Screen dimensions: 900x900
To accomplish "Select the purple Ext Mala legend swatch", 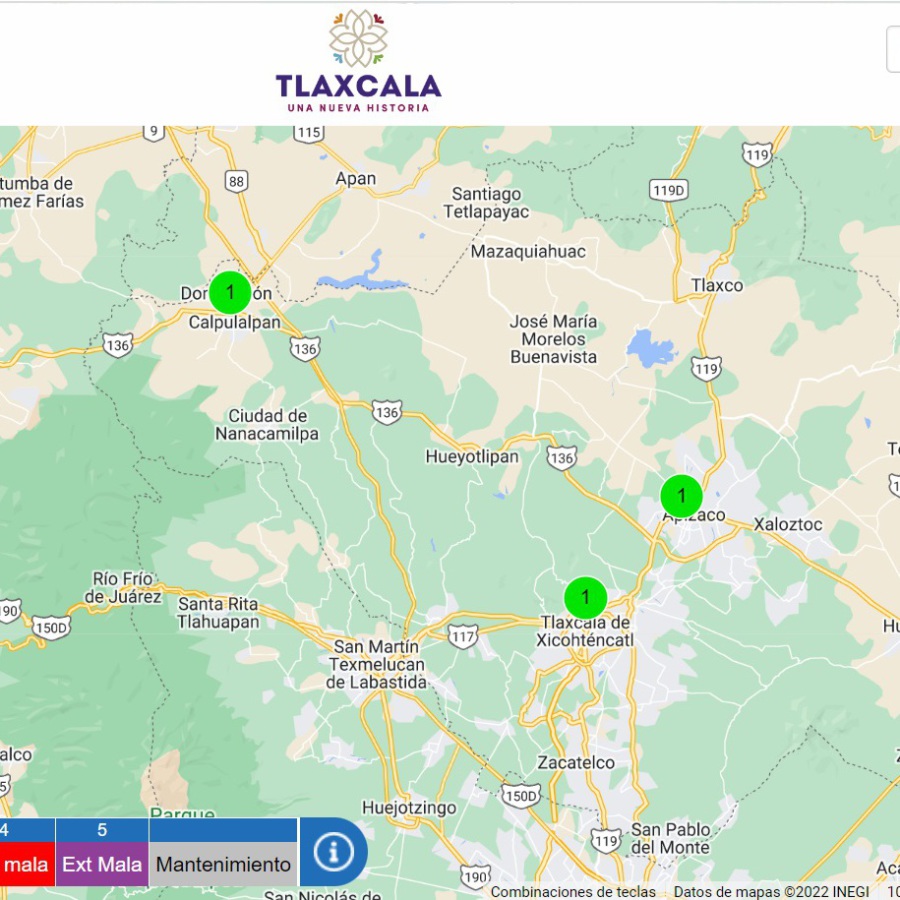I will [102, 864].
